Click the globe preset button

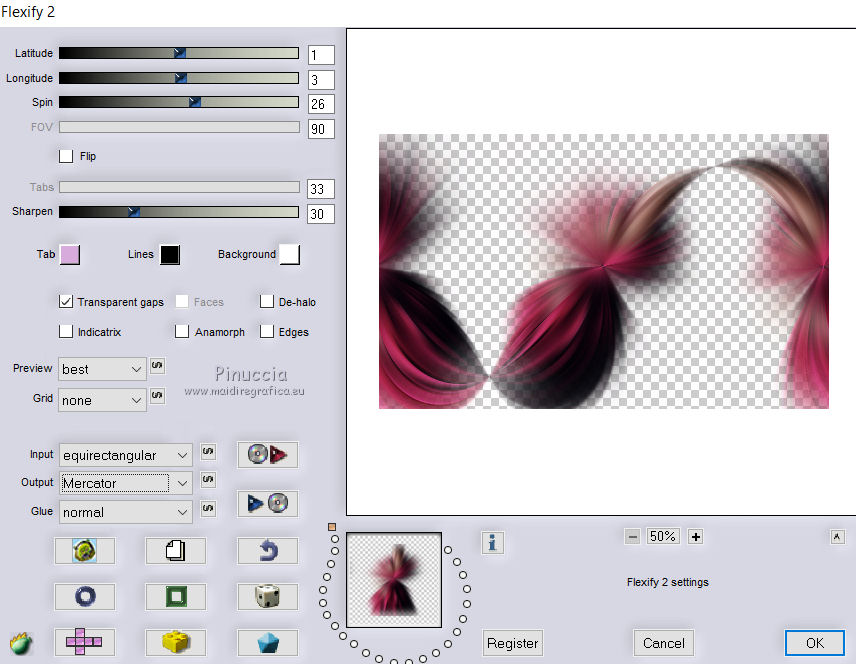(x=85, y=550)
